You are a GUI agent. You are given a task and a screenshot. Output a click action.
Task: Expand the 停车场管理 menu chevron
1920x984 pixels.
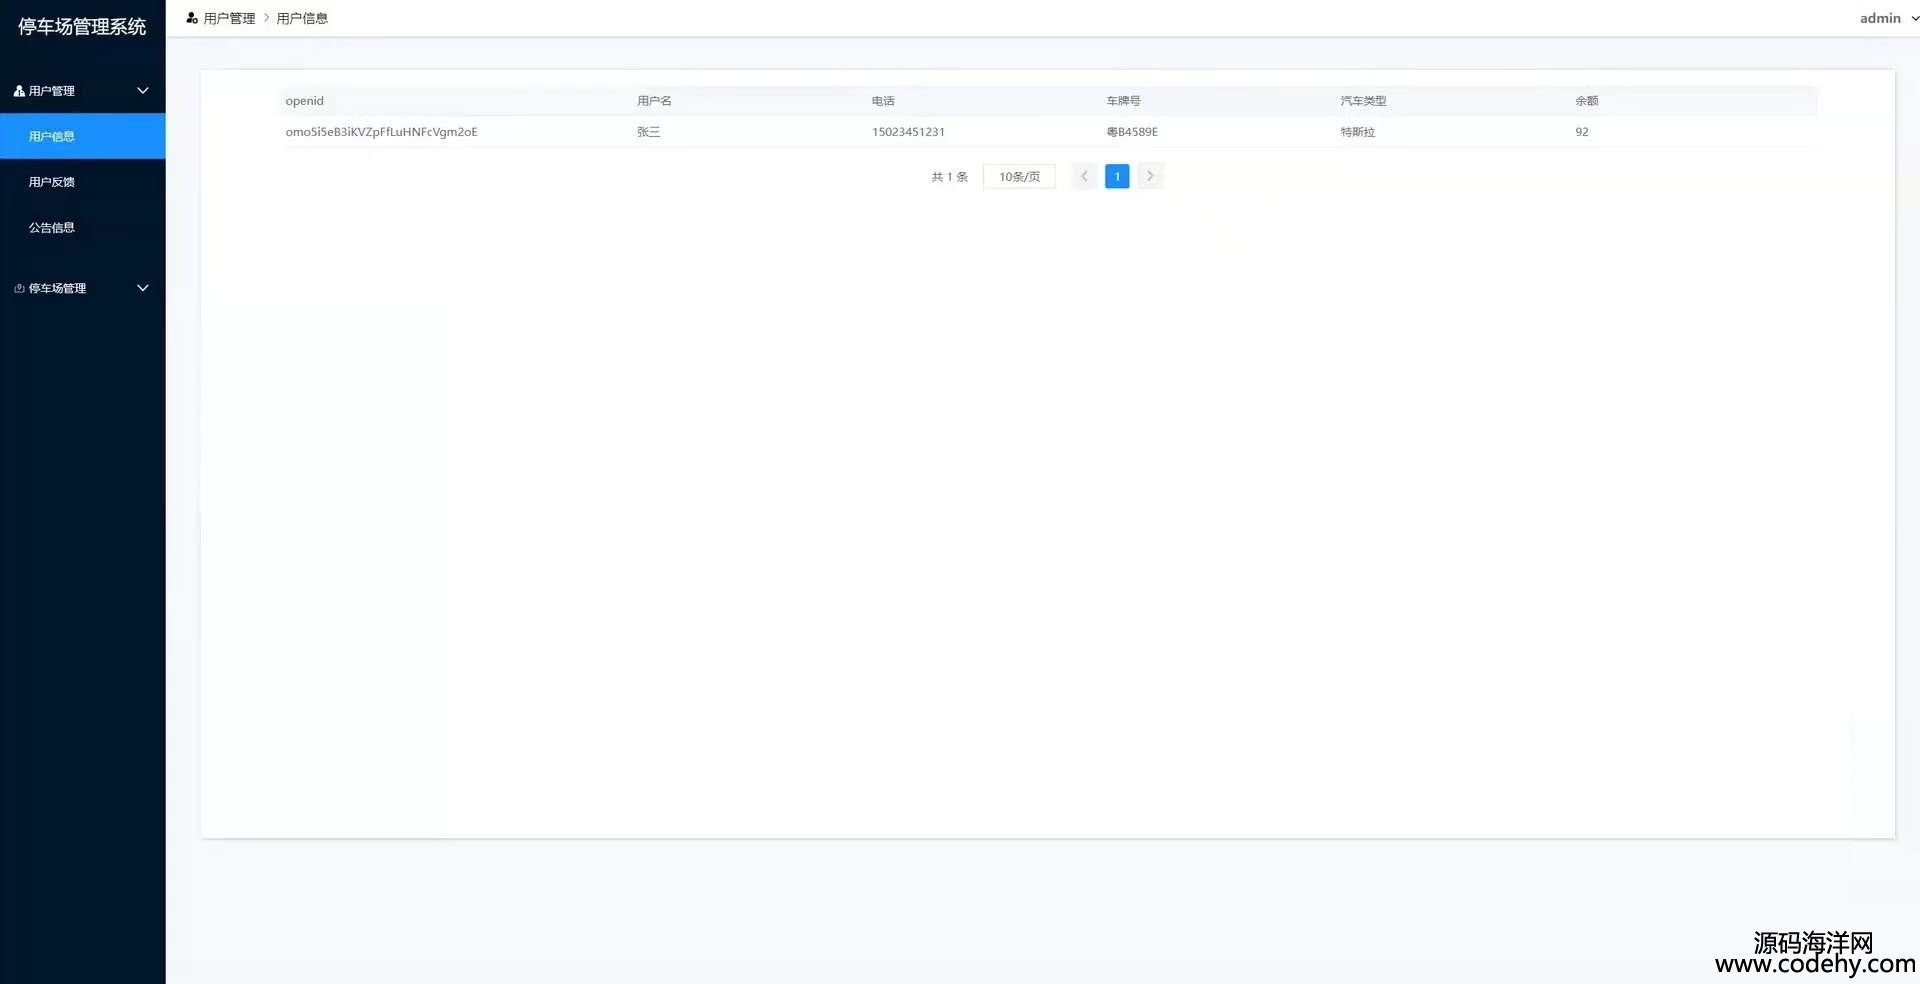(x=143, y=288)
